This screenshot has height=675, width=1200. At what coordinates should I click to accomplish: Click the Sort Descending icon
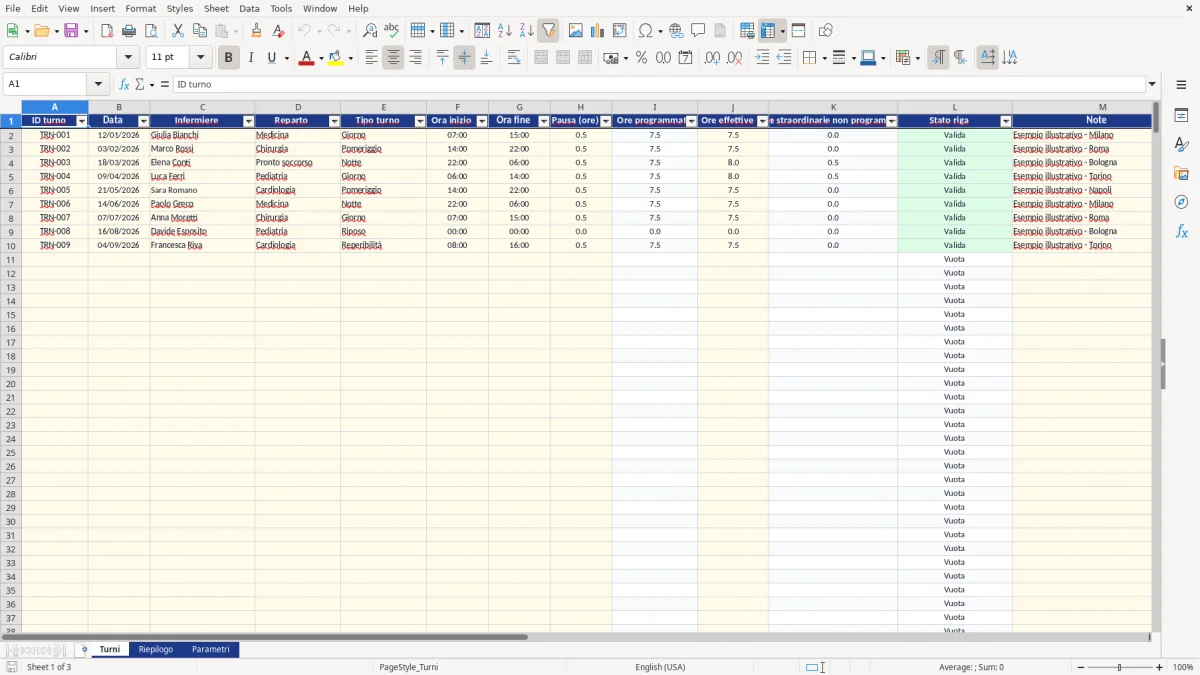[x=526, y=31]
